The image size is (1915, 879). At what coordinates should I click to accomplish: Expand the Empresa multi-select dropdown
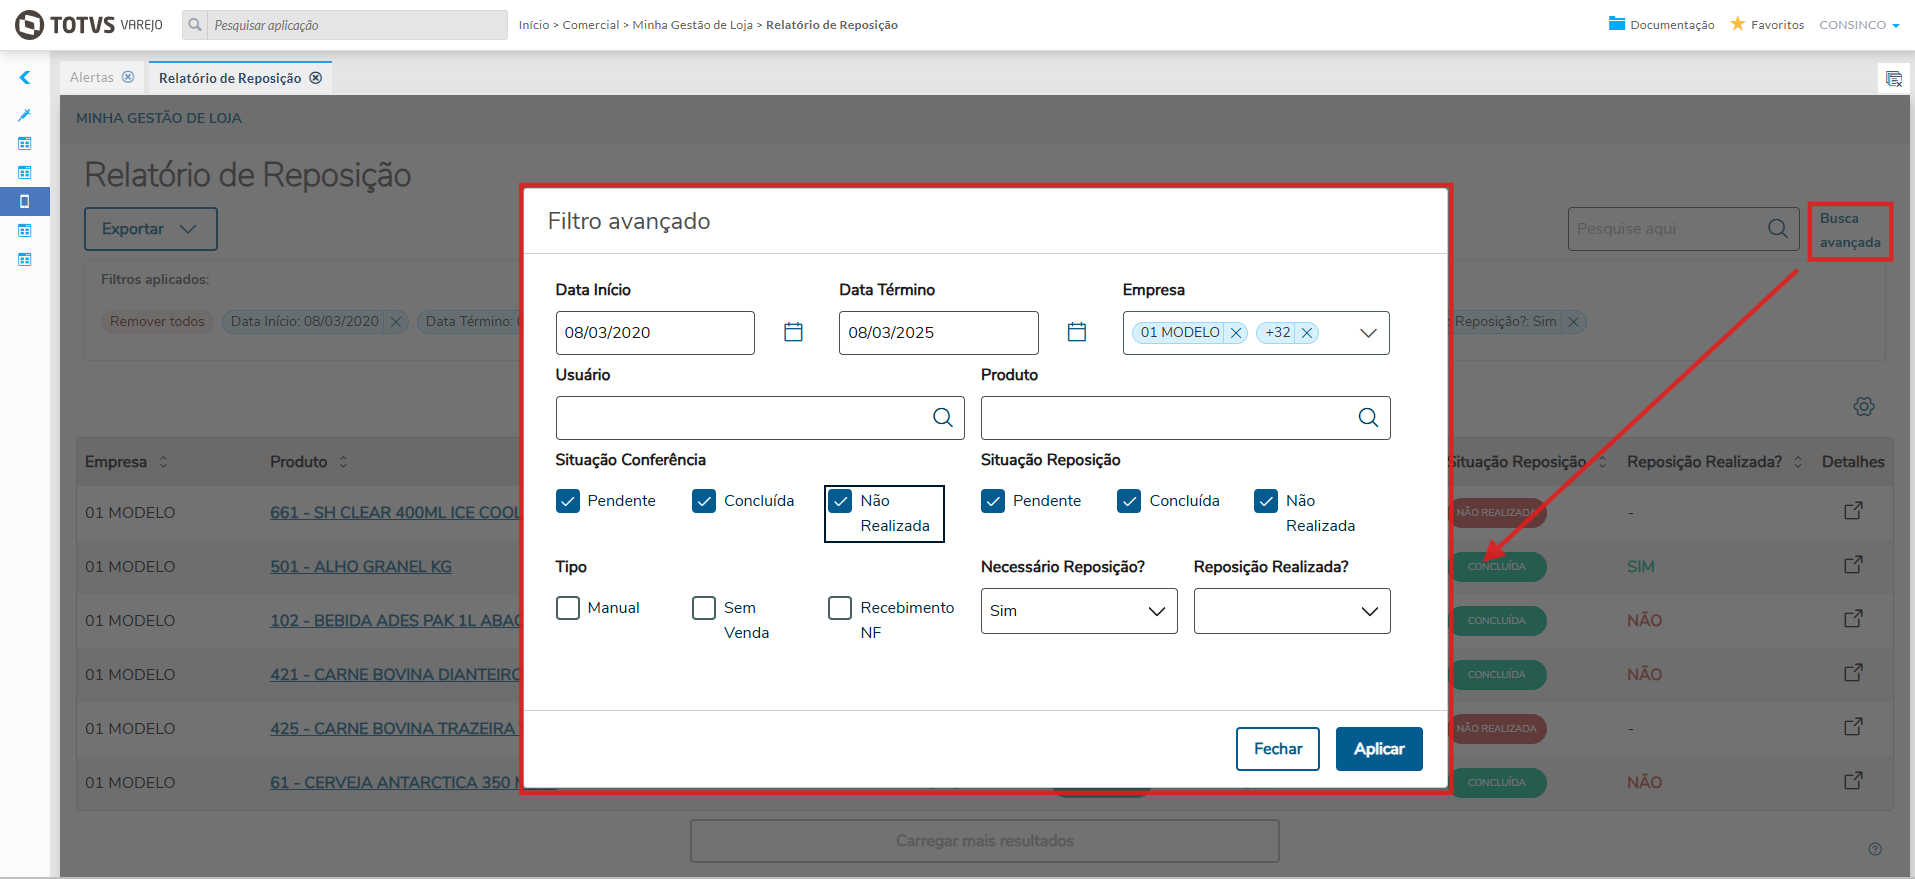(1368, 333)
